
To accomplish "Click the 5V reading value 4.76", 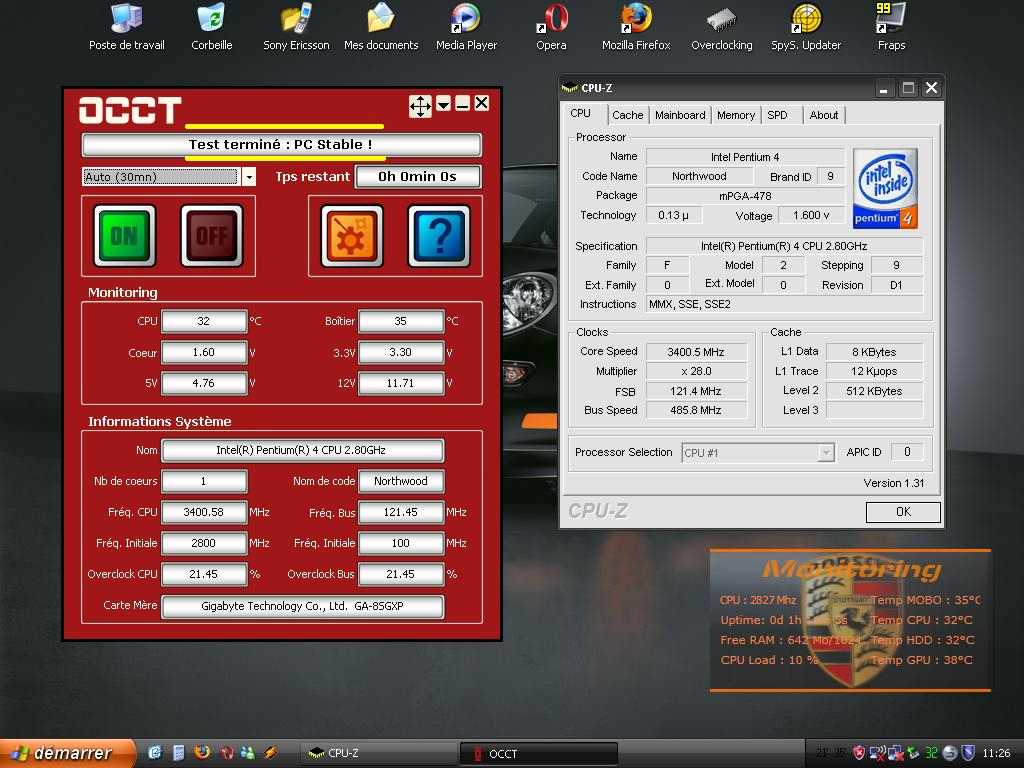I will 204,383.
